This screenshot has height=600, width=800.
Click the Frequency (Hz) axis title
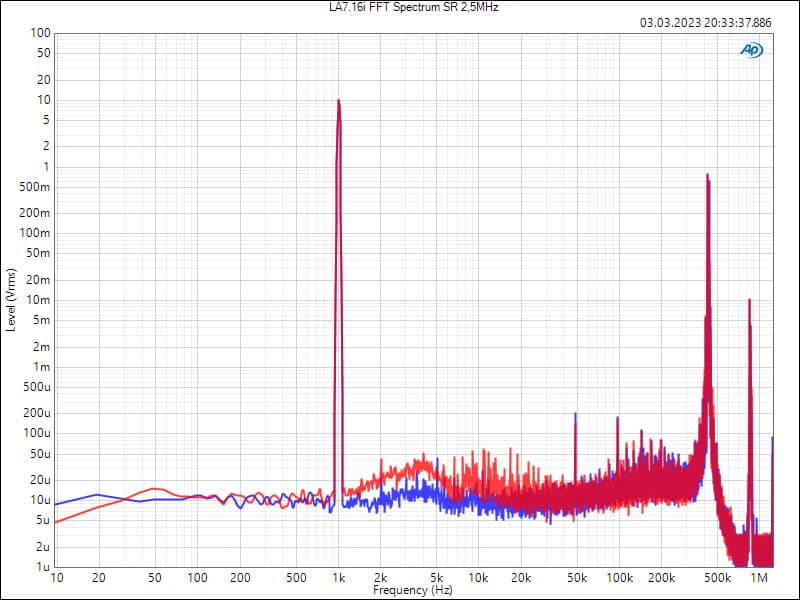coord(413,591)
